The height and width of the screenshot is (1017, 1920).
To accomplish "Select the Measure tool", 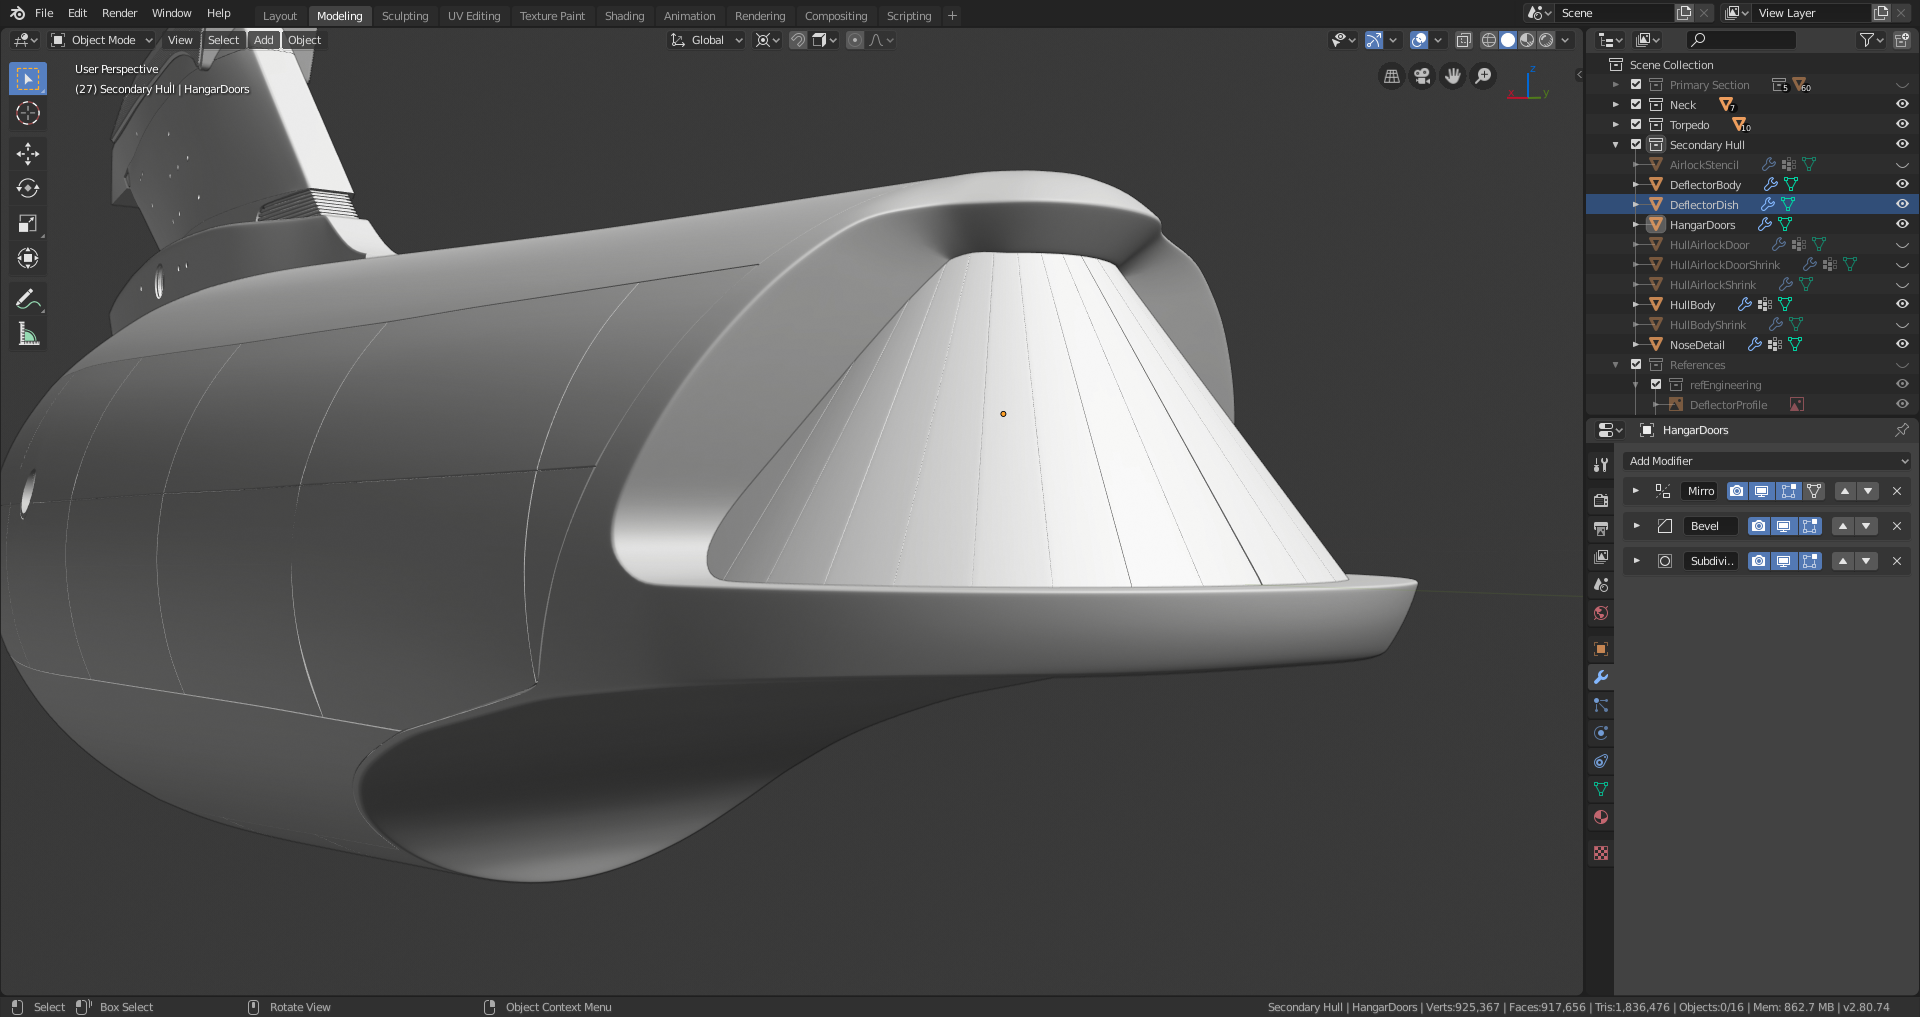I will 28,335.
